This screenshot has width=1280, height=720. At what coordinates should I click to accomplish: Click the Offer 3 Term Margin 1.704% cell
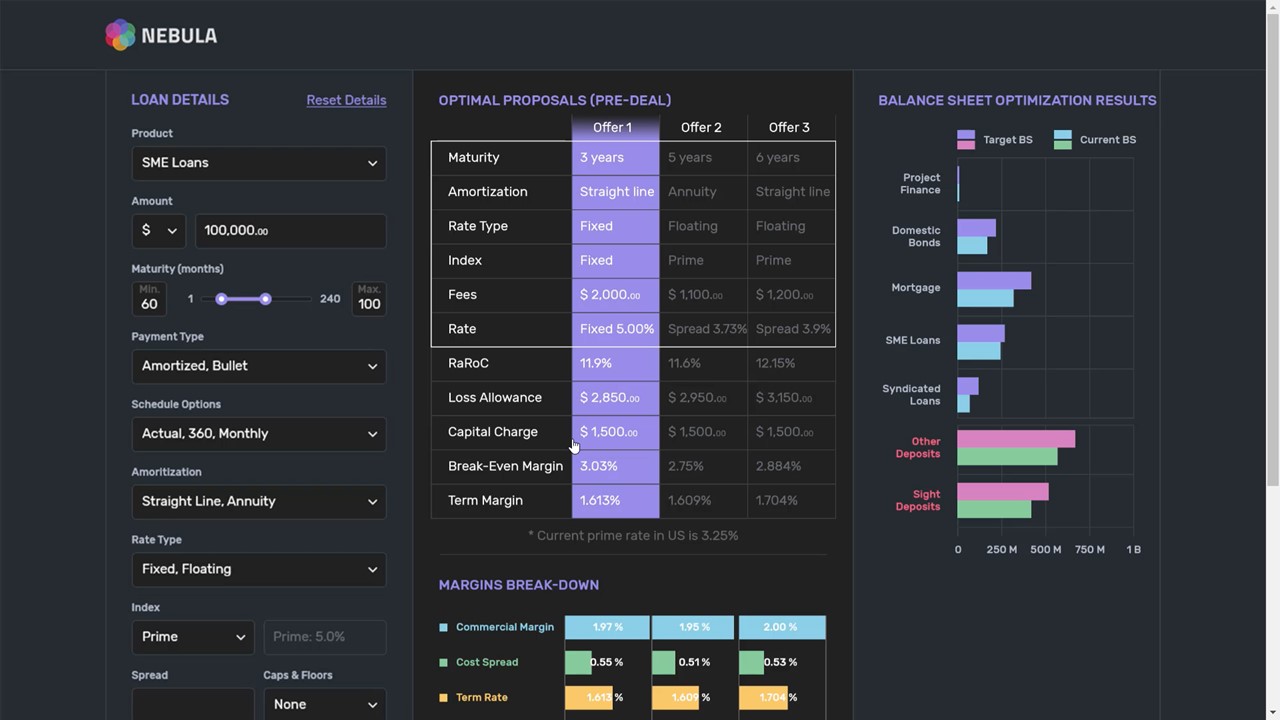791,501
